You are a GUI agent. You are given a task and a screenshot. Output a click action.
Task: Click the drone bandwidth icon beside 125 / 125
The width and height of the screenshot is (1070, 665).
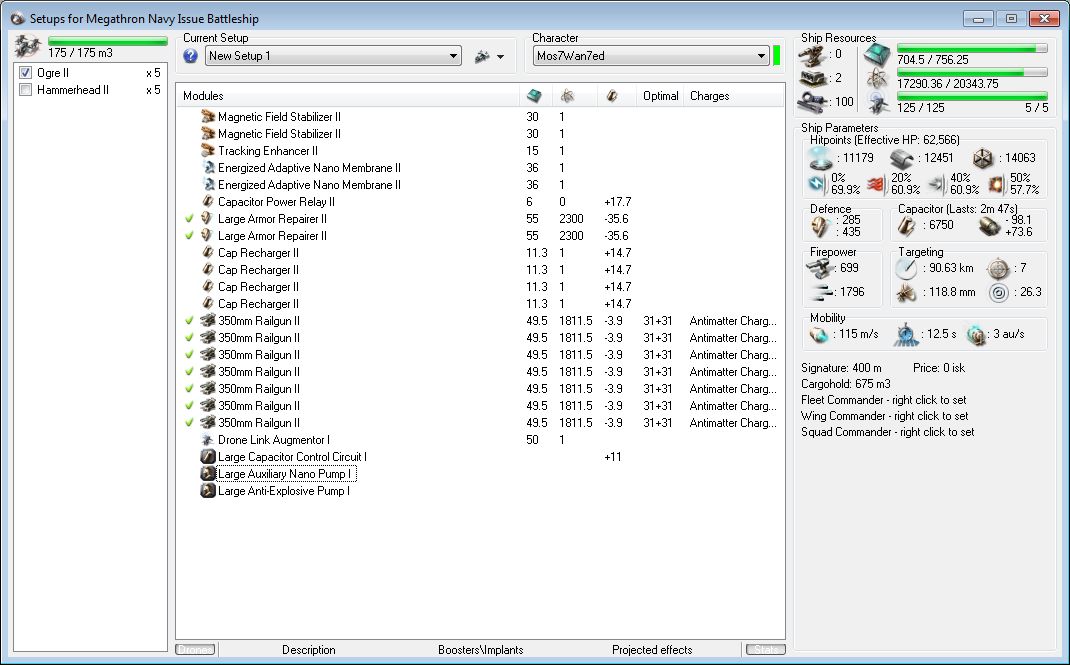tap(879, 103)
